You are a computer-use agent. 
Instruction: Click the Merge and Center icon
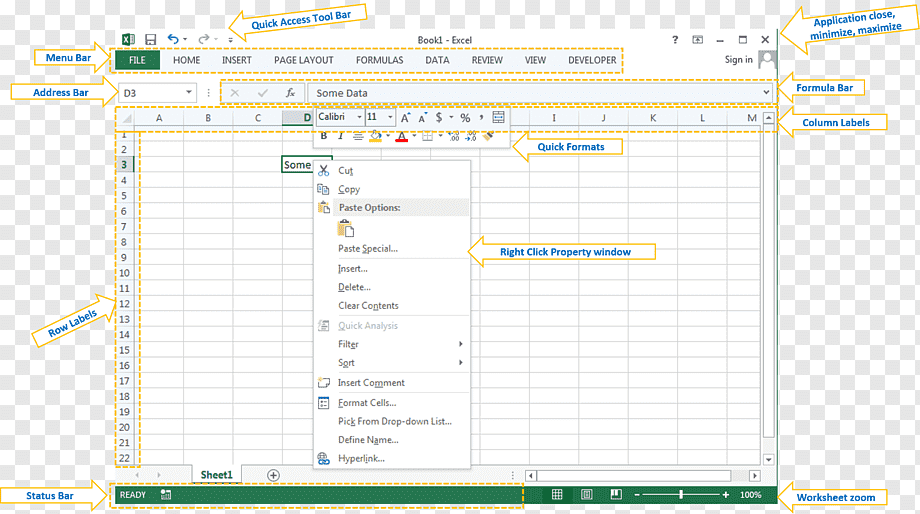pyautogui.click(x=498, y=117)
